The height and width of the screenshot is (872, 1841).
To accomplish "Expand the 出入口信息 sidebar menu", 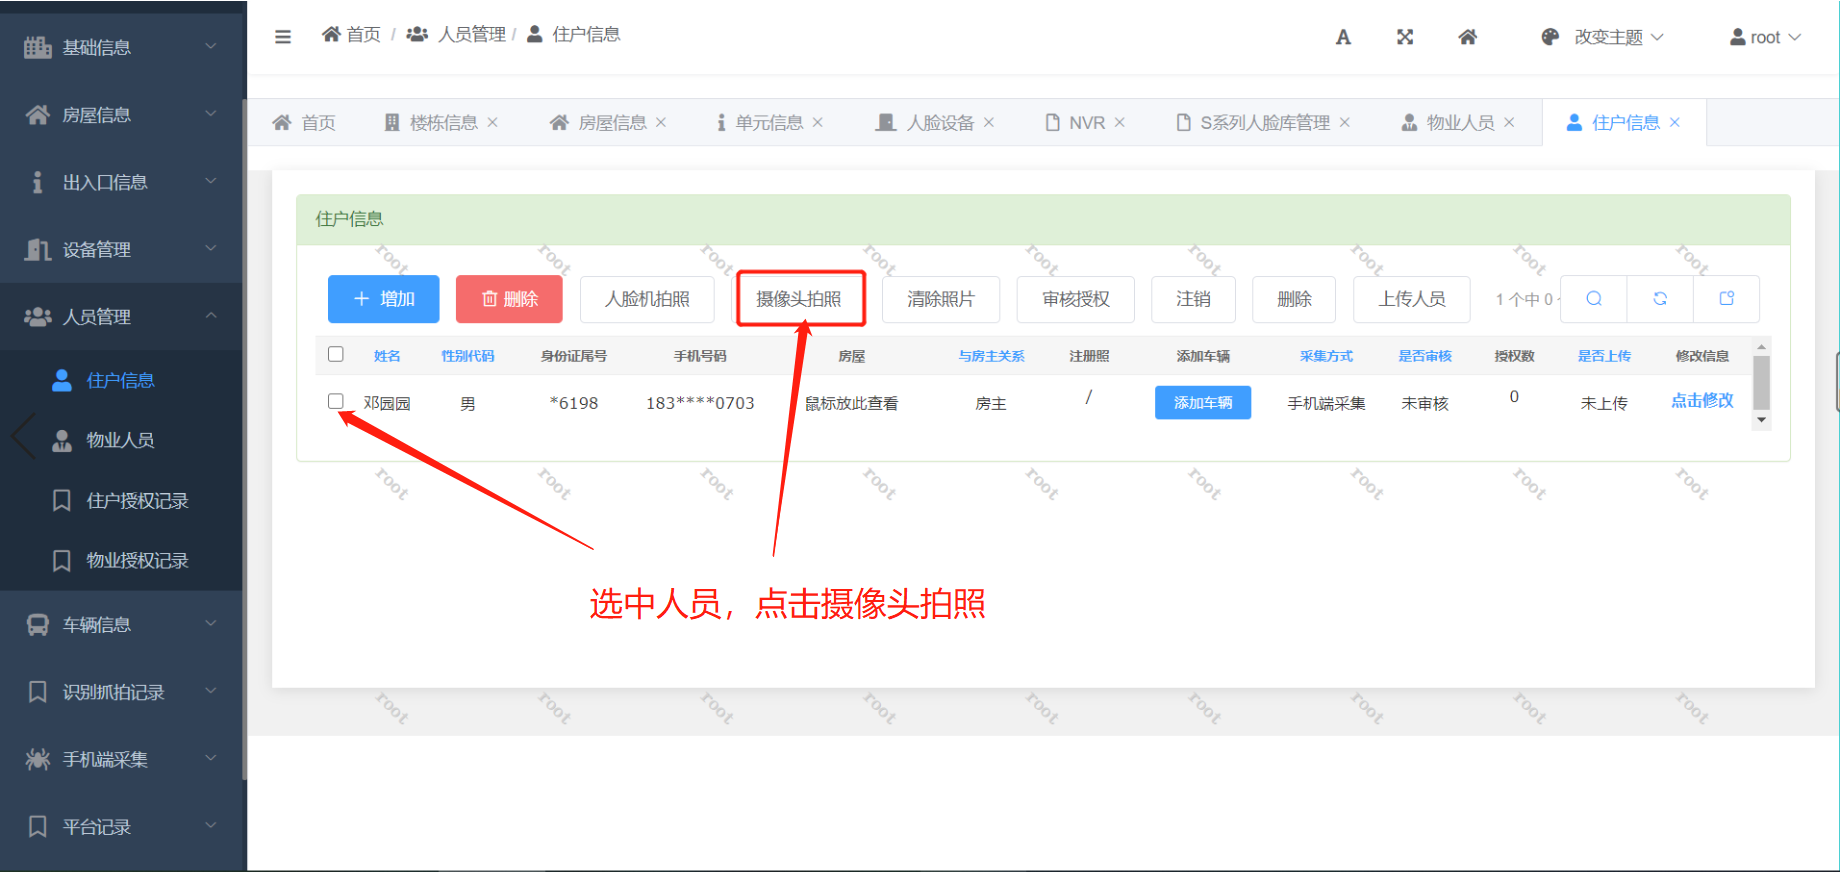I will point(121,182).
